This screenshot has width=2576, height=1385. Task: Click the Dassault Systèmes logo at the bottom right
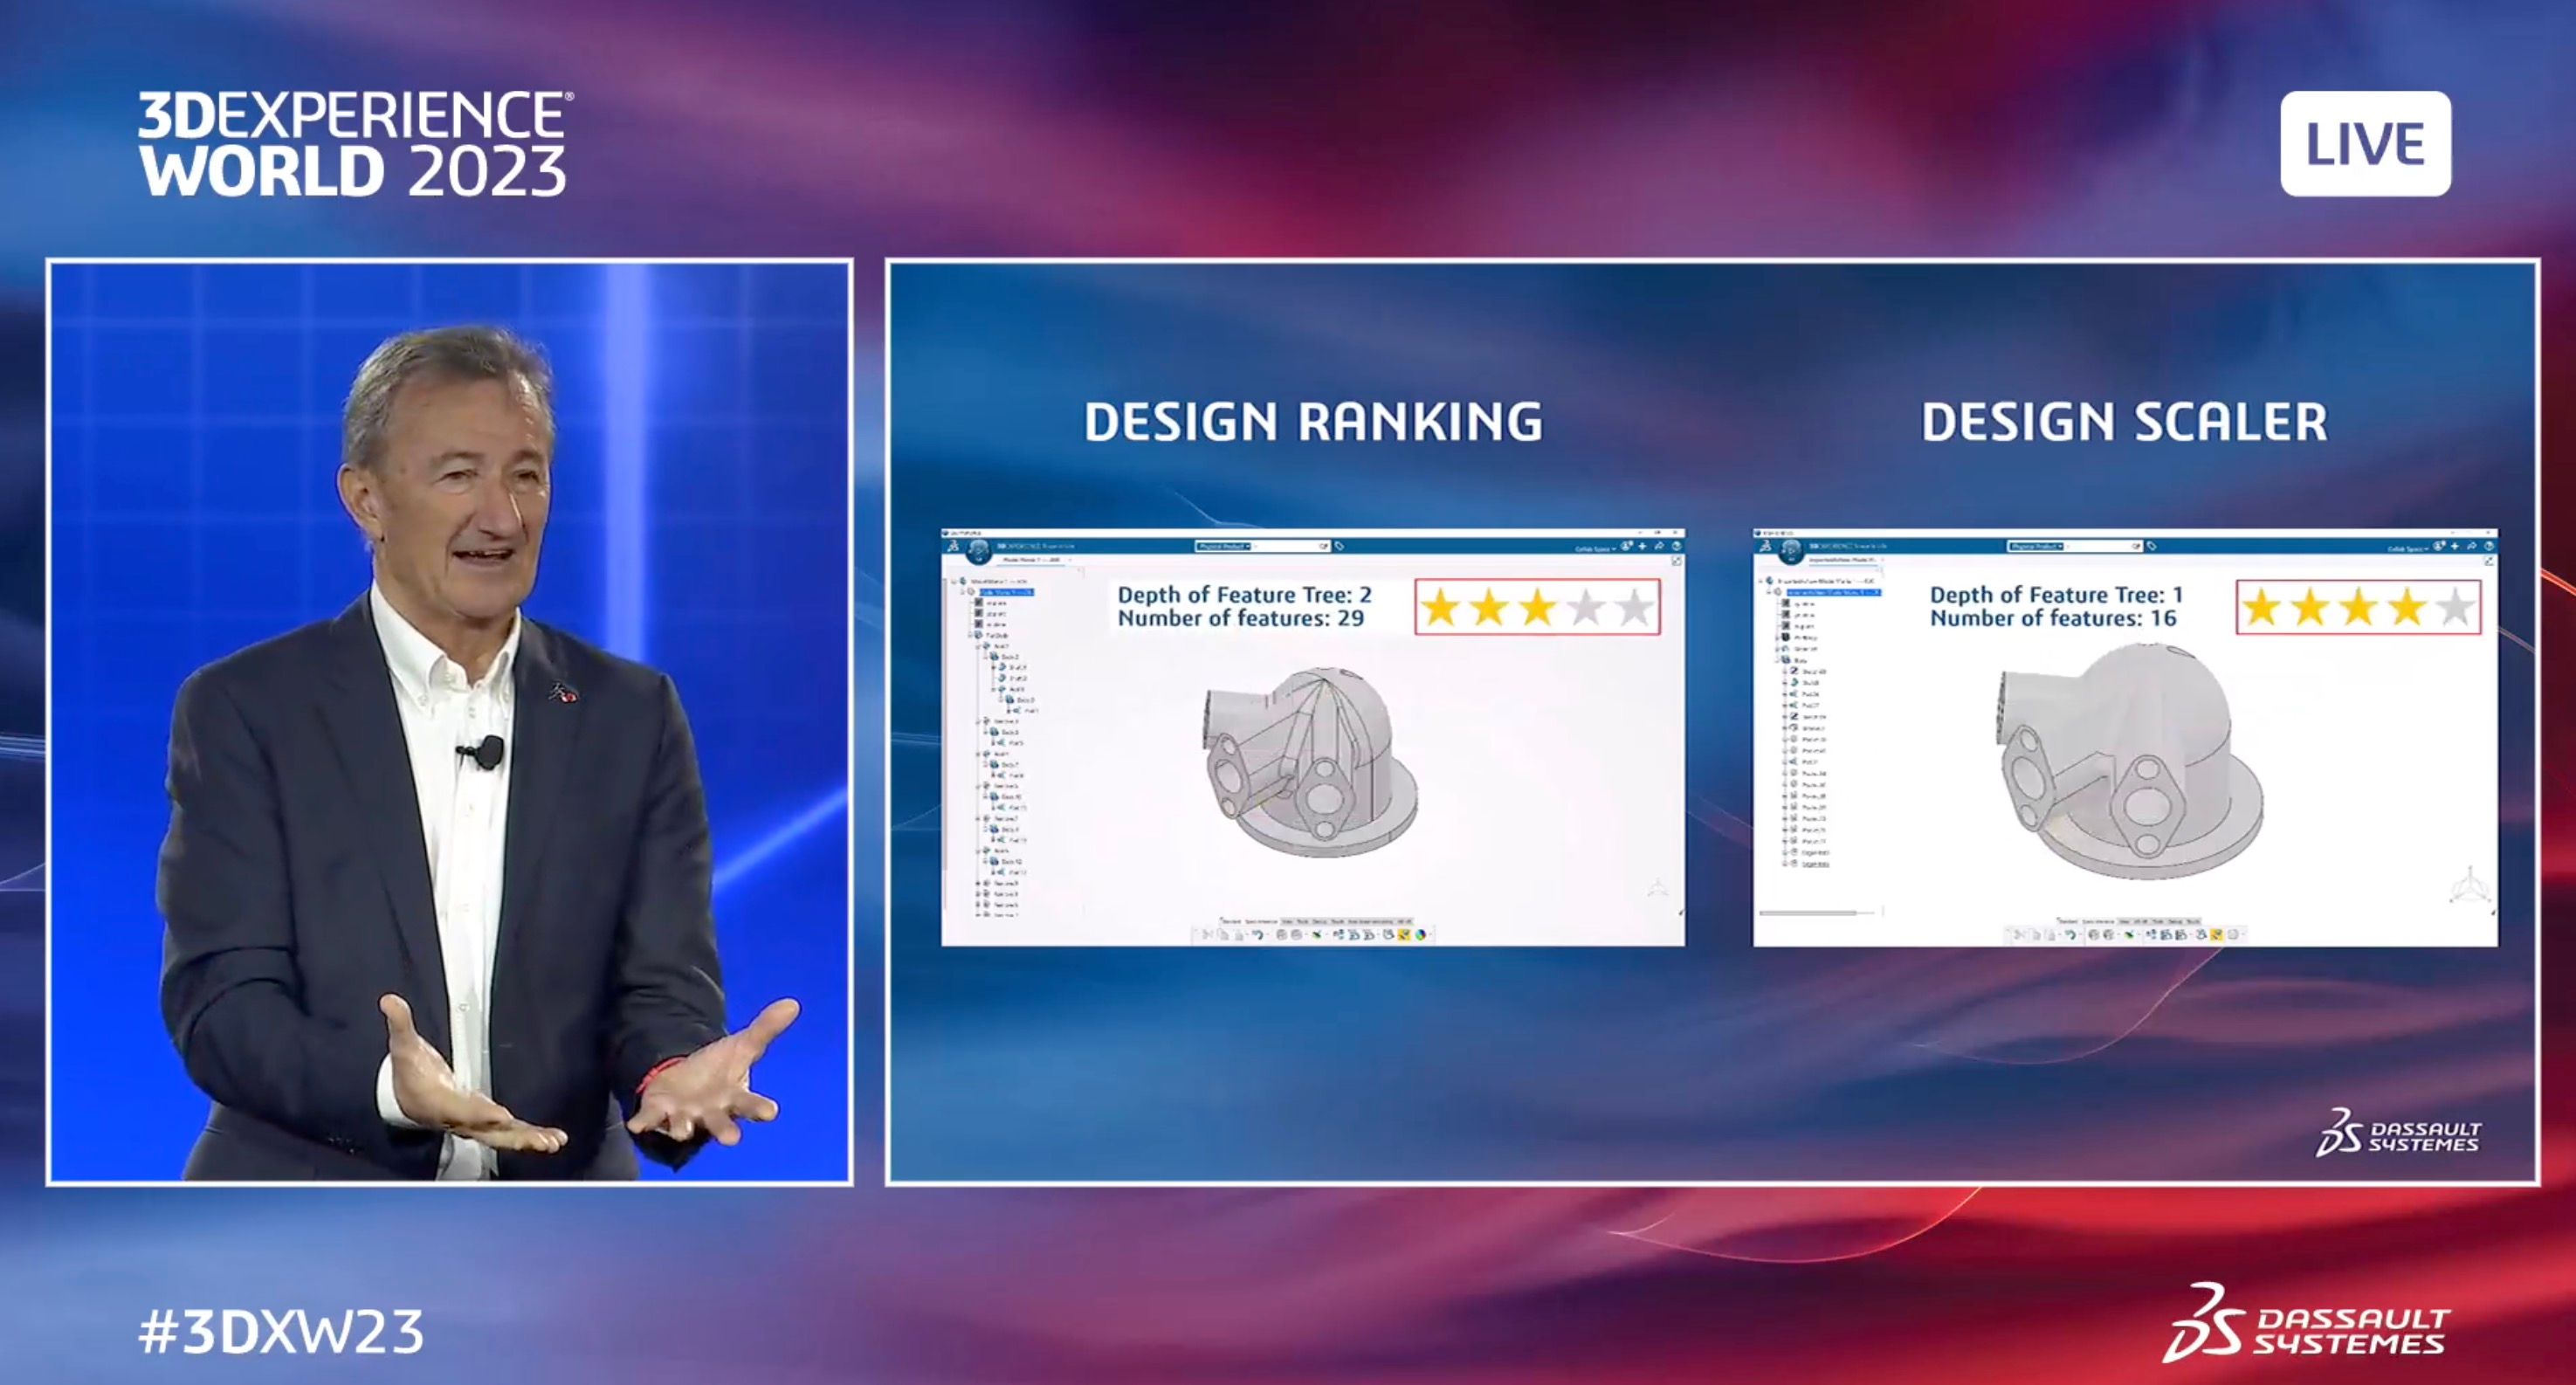[x=2306, y=1322]
